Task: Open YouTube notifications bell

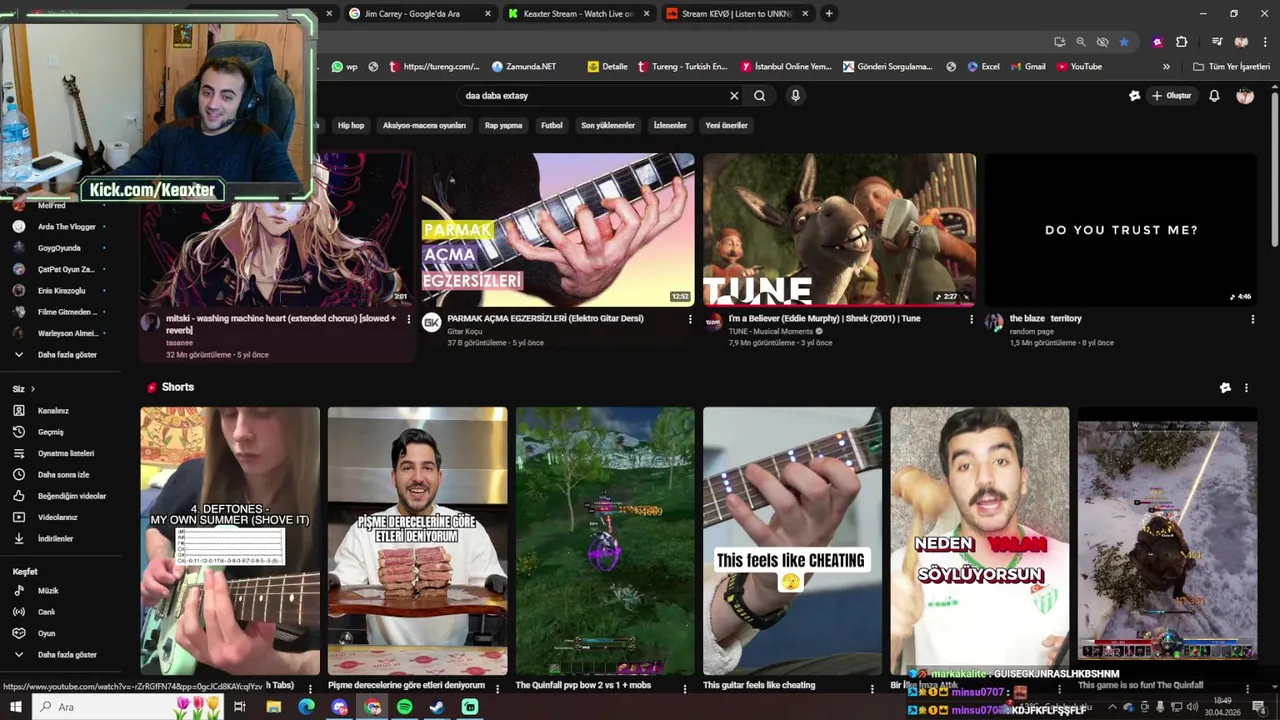Action: click(x=1214, y=96)
